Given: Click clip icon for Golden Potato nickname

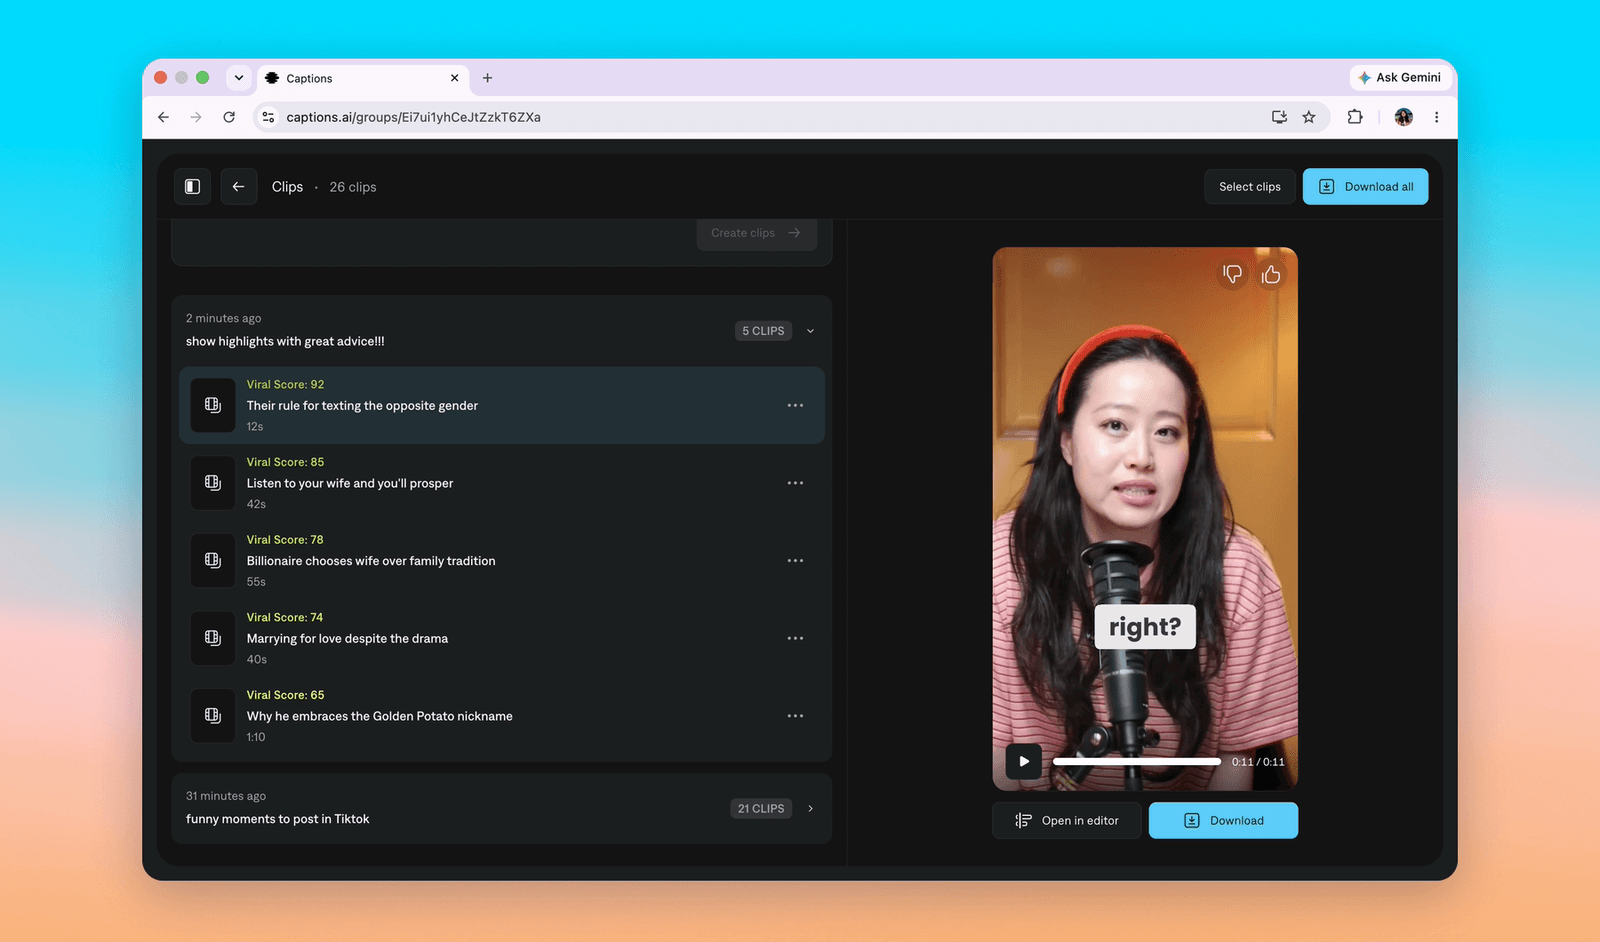Looking at the screenshot, I should coord(213,716).
